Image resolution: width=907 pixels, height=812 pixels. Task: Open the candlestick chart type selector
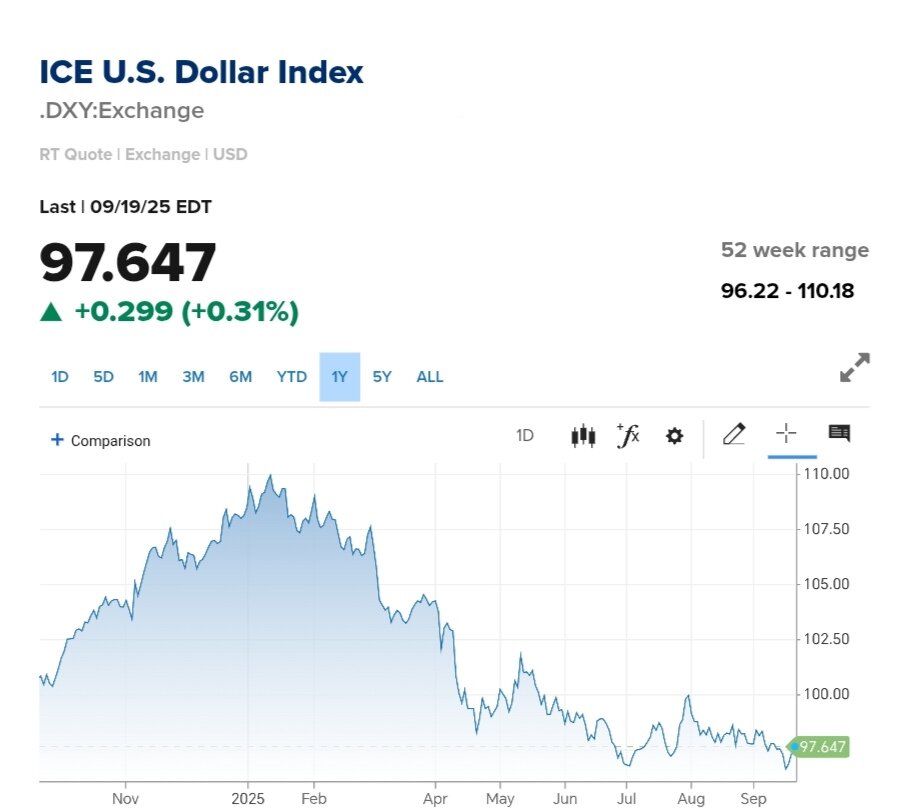pyautogui.click(x=583, y=436)
